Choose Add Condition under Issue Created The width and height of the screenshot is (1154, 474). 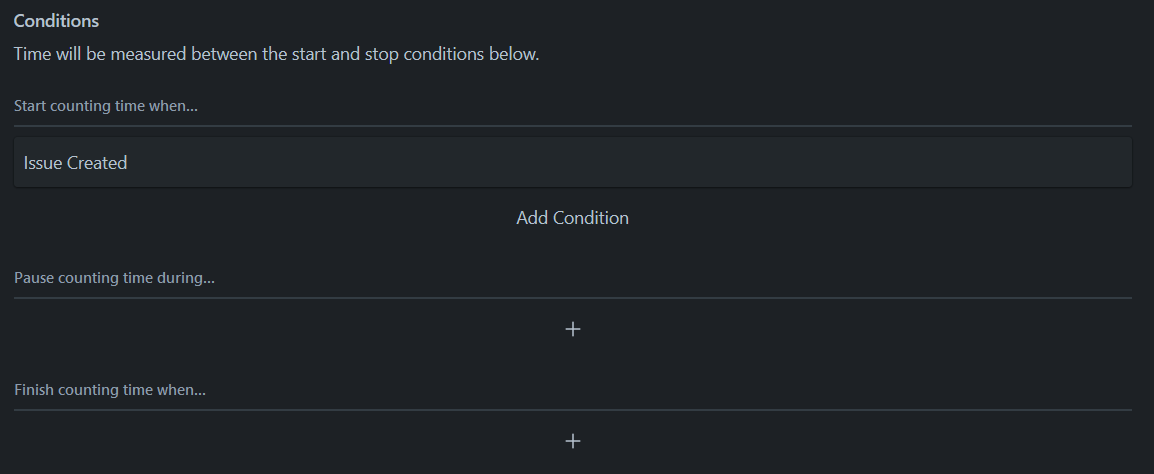[x=572, y=218]
